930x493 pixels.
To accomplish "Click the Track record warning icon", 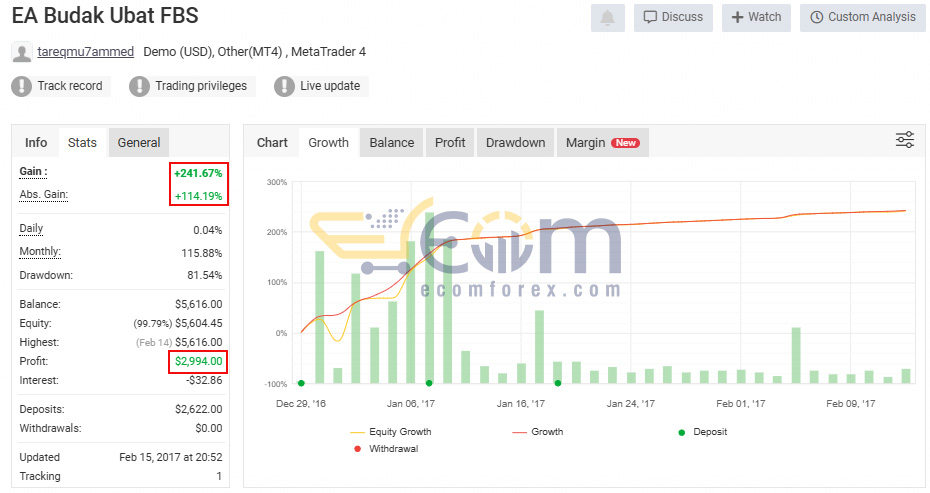I will coord(21,86).
